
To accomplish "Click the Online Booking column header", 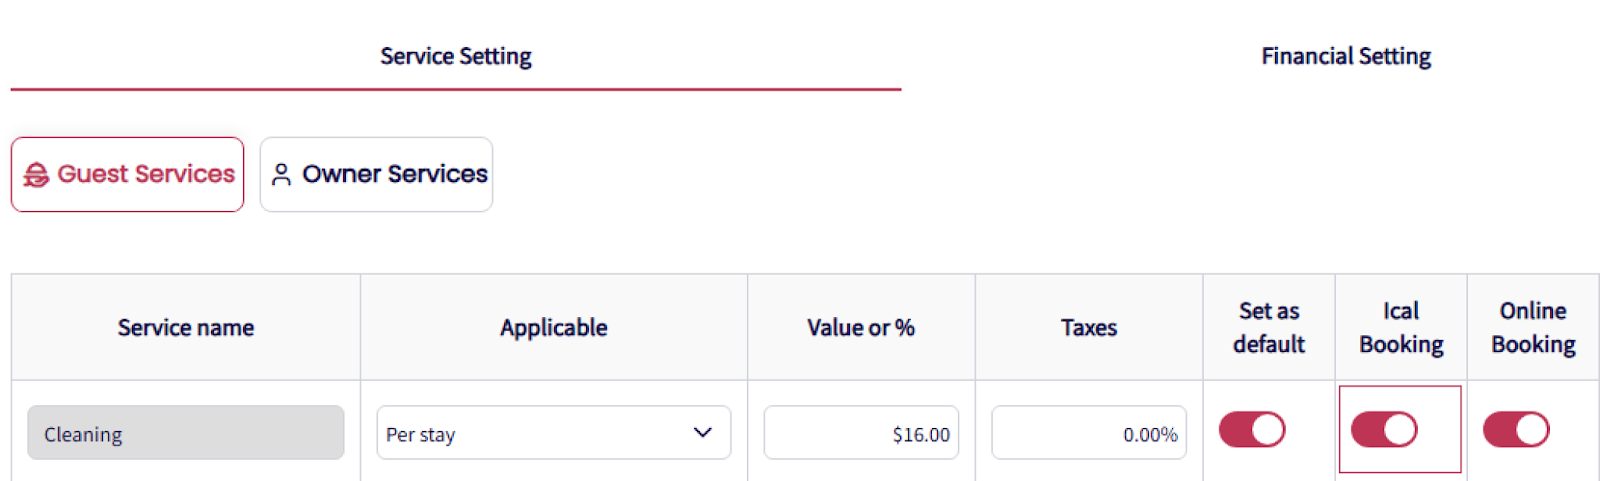I will pos(1532,328).
